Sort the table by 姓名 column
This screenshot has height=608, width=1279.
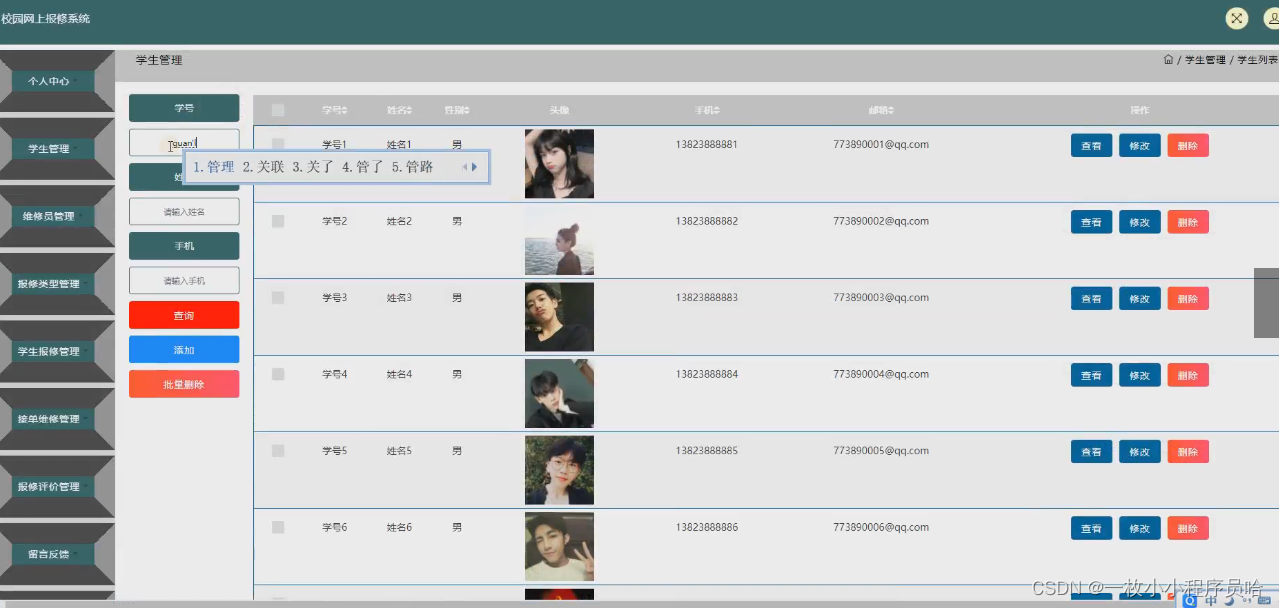(x=399, y=110)
